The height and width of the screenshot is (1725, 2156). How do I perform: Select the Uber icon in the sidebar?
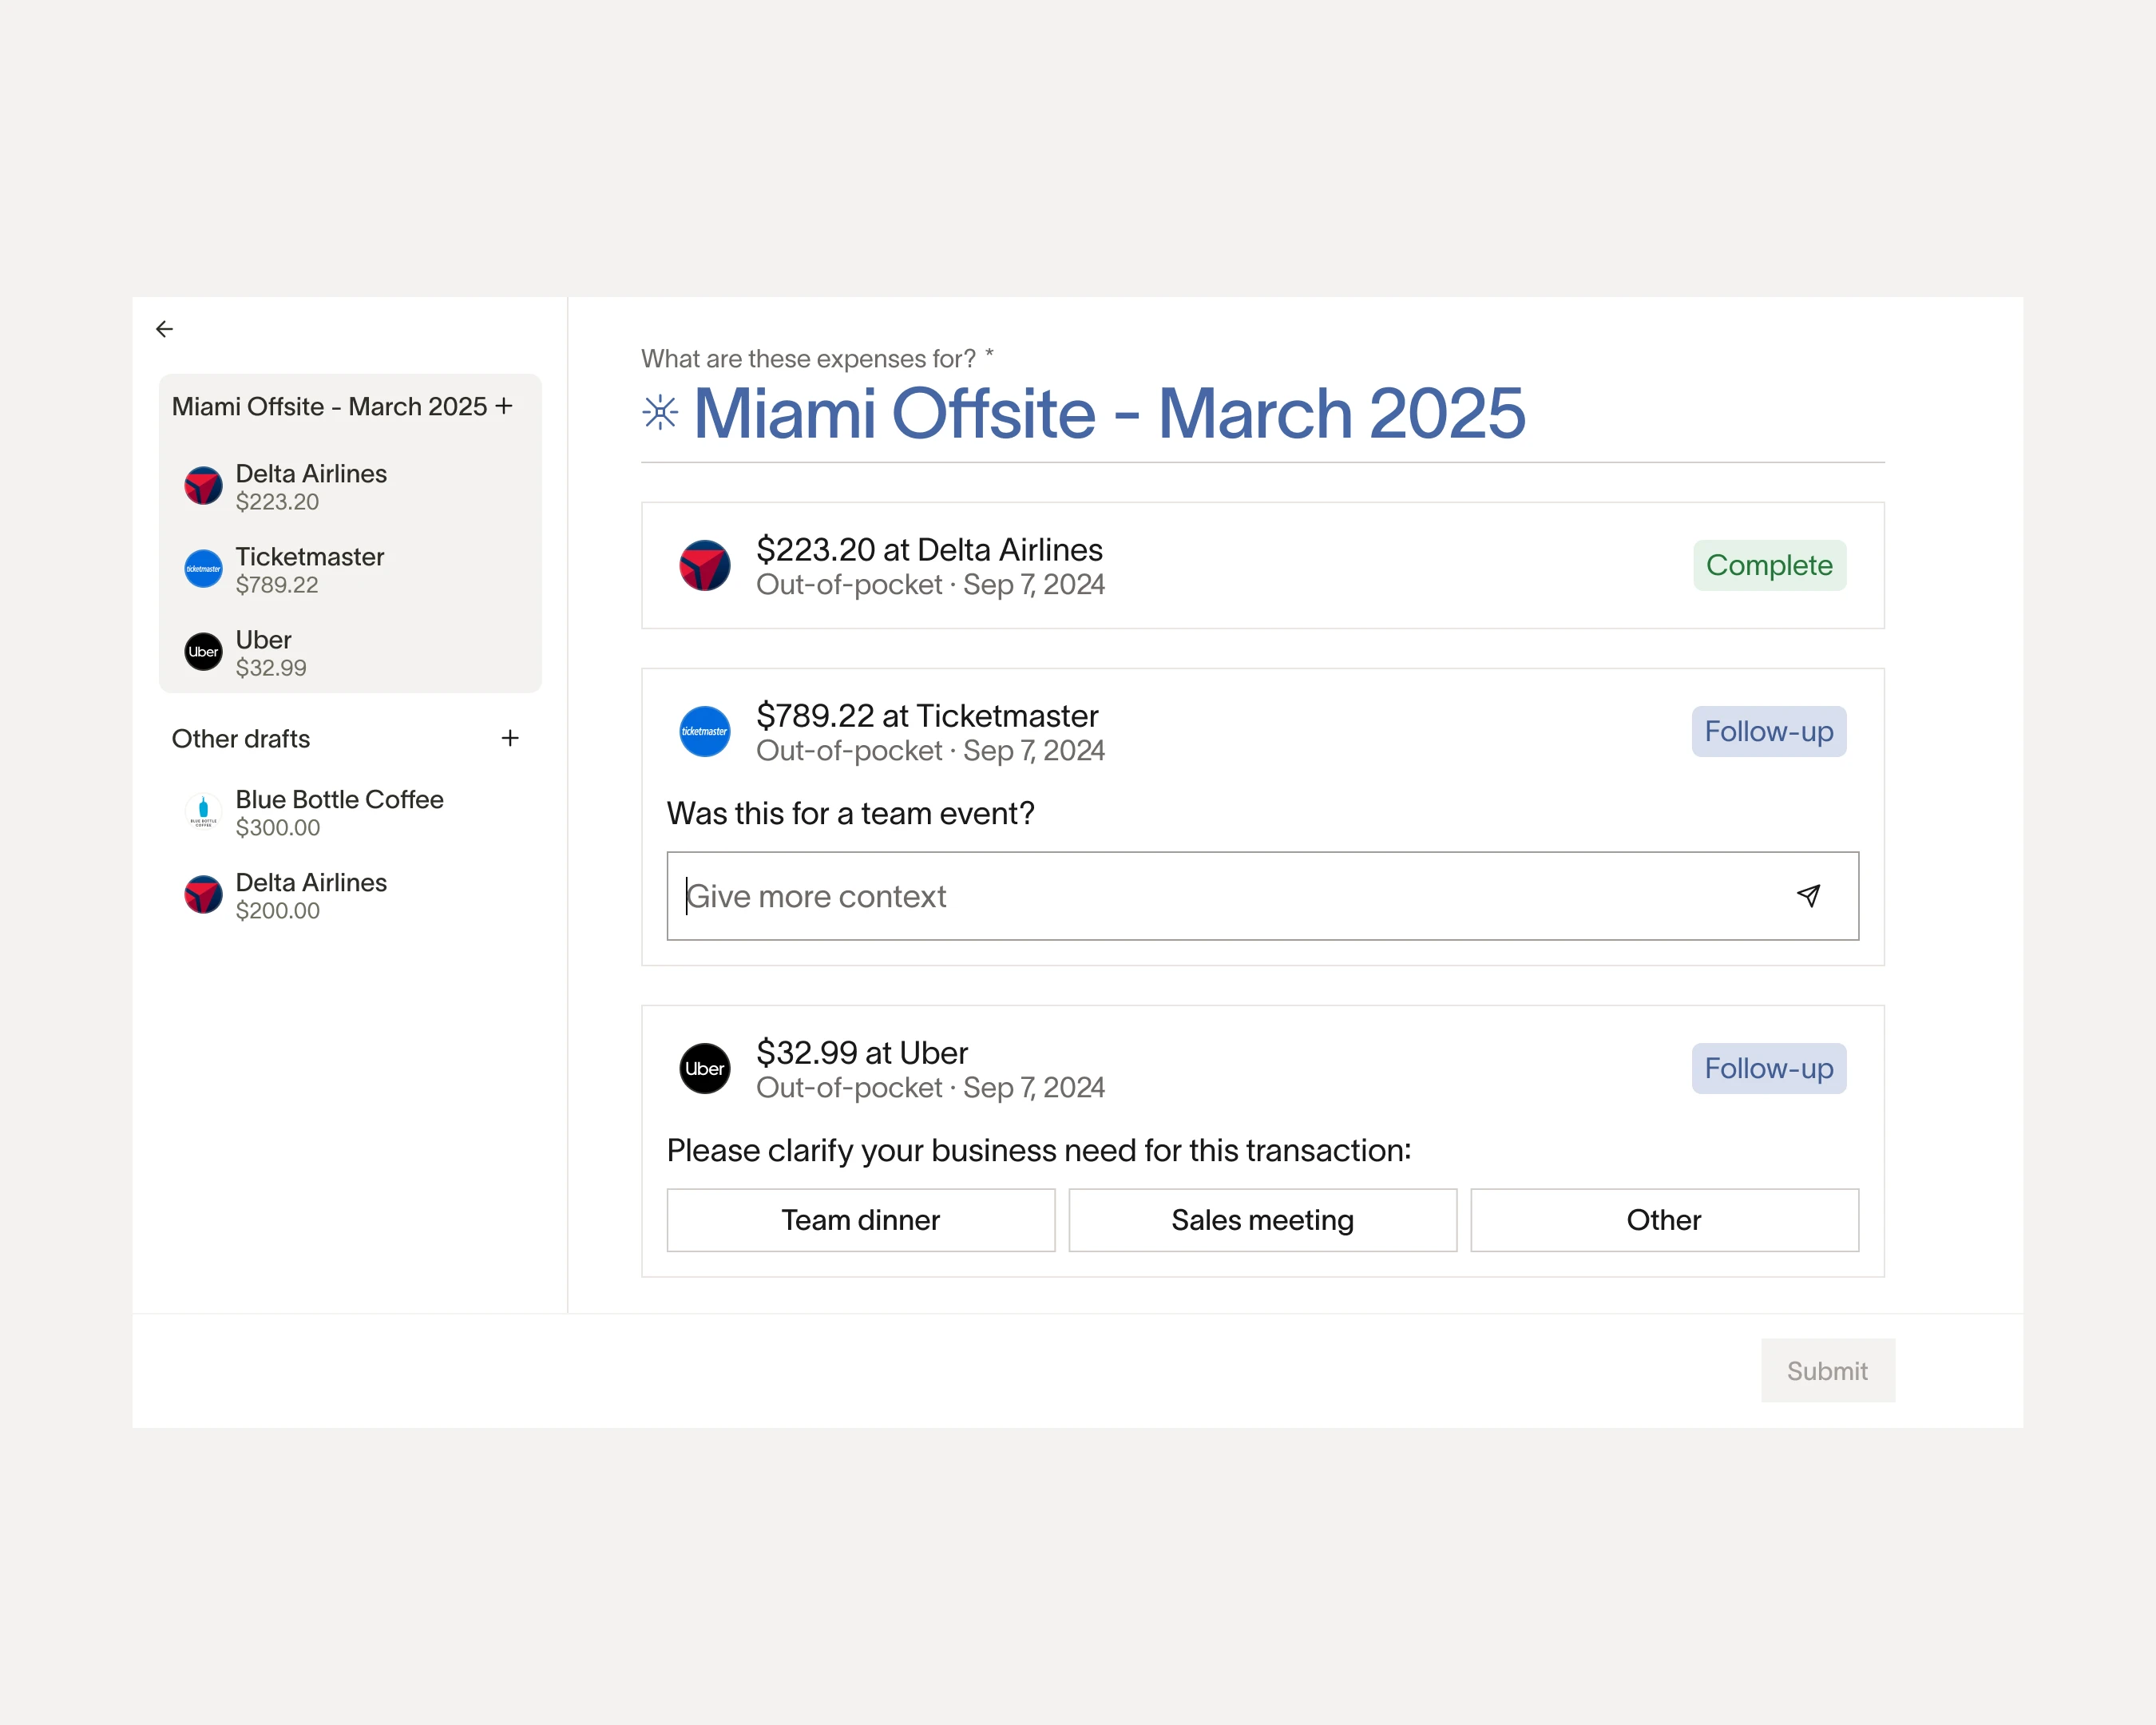(x=203, y=652)
